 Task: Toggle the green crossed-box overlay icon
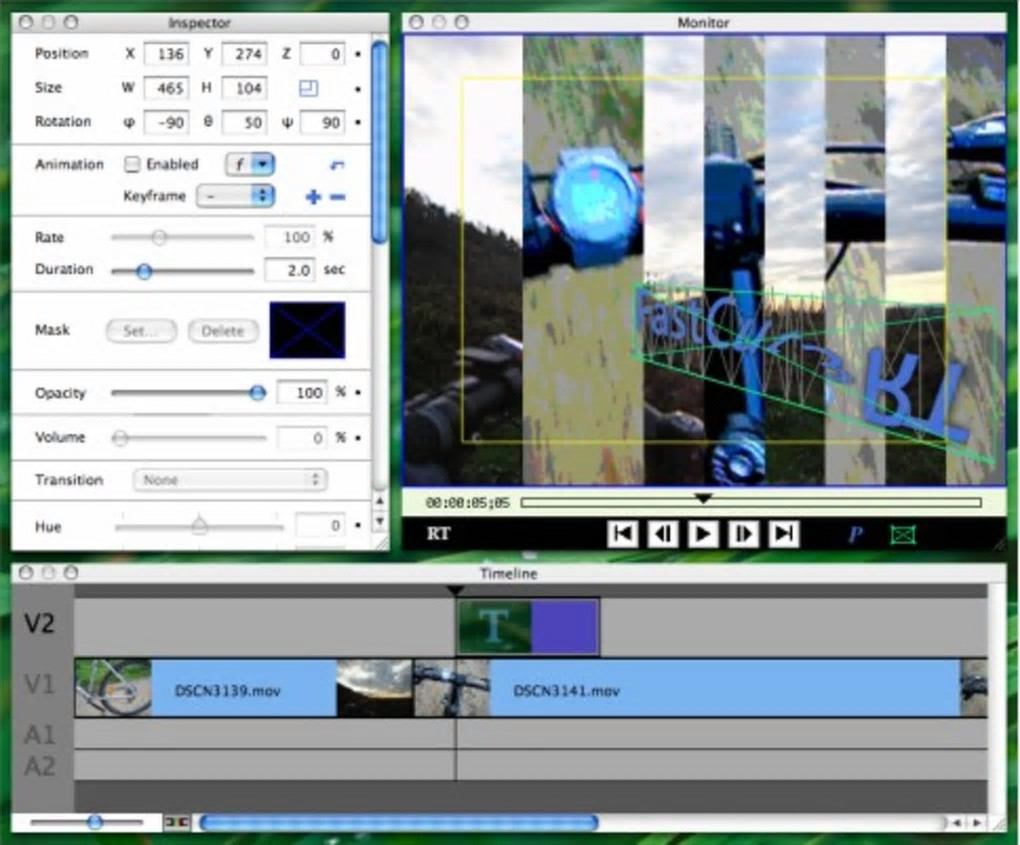pyautogui.click(x=903, y=535)
